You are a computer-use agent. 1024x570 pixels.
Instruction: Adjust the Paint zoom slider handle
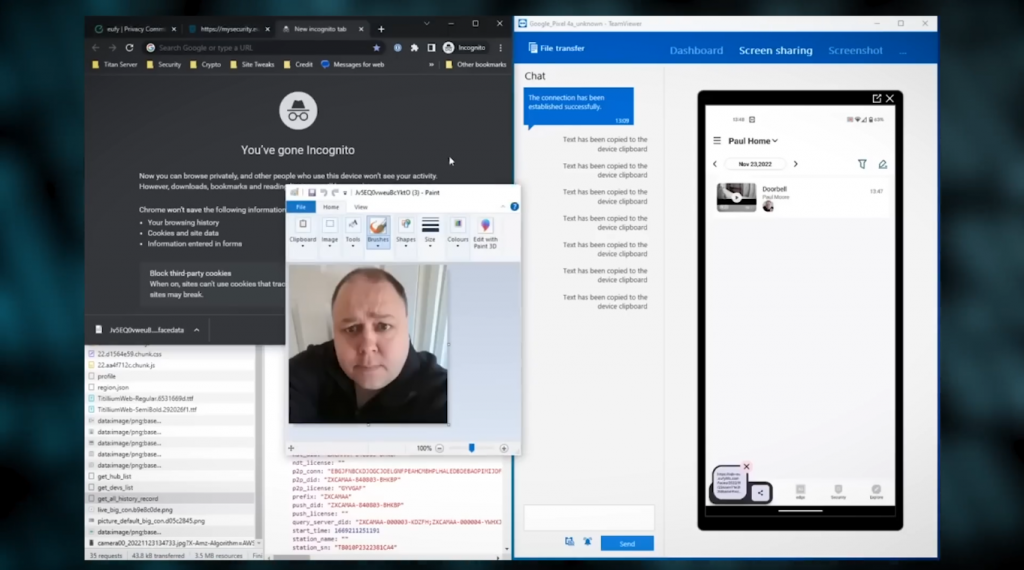click(472, 448)
